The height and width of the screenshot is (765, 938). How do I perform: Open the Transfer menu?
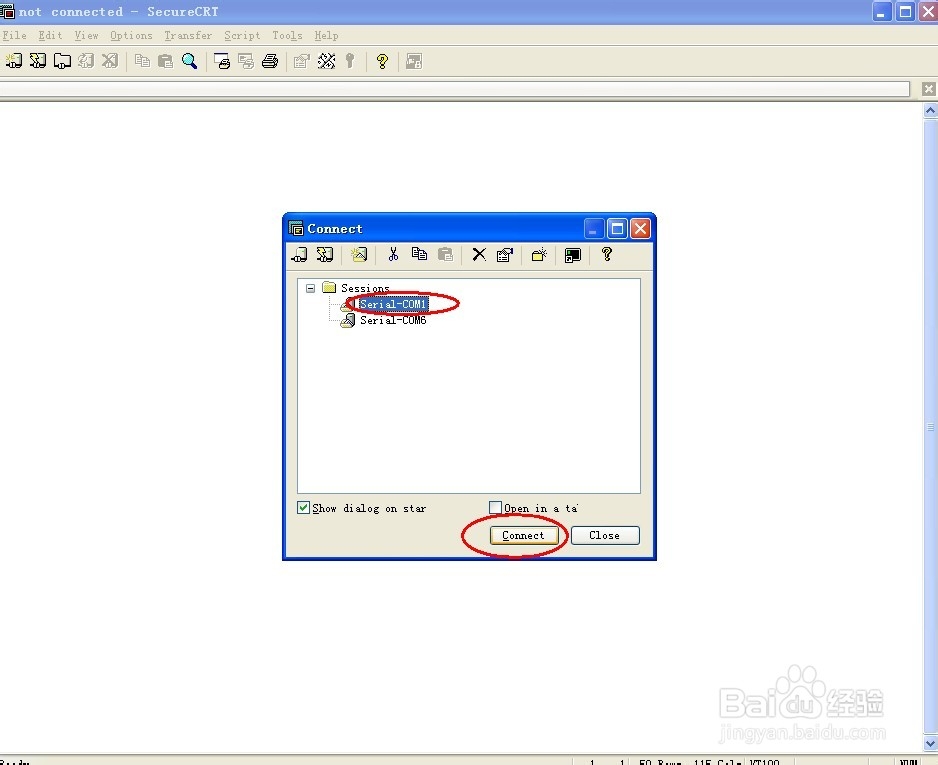[188, 36]
